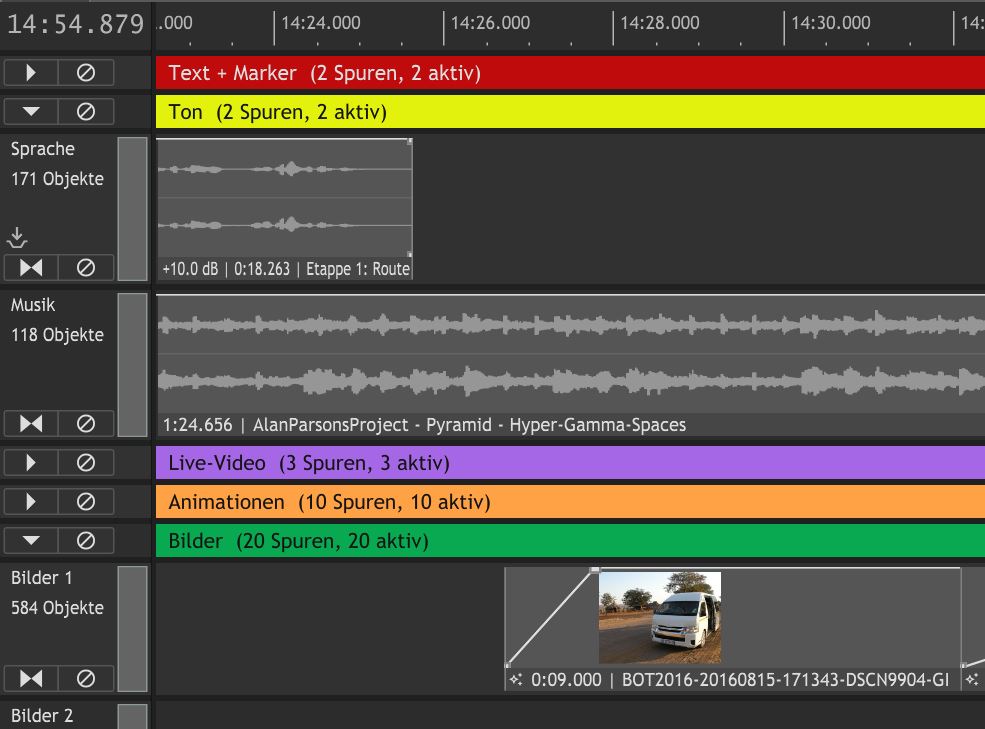Disable the Sprache track with its circle-slash icon
Viewport: 985px width, 729px height.
[86, 268]
